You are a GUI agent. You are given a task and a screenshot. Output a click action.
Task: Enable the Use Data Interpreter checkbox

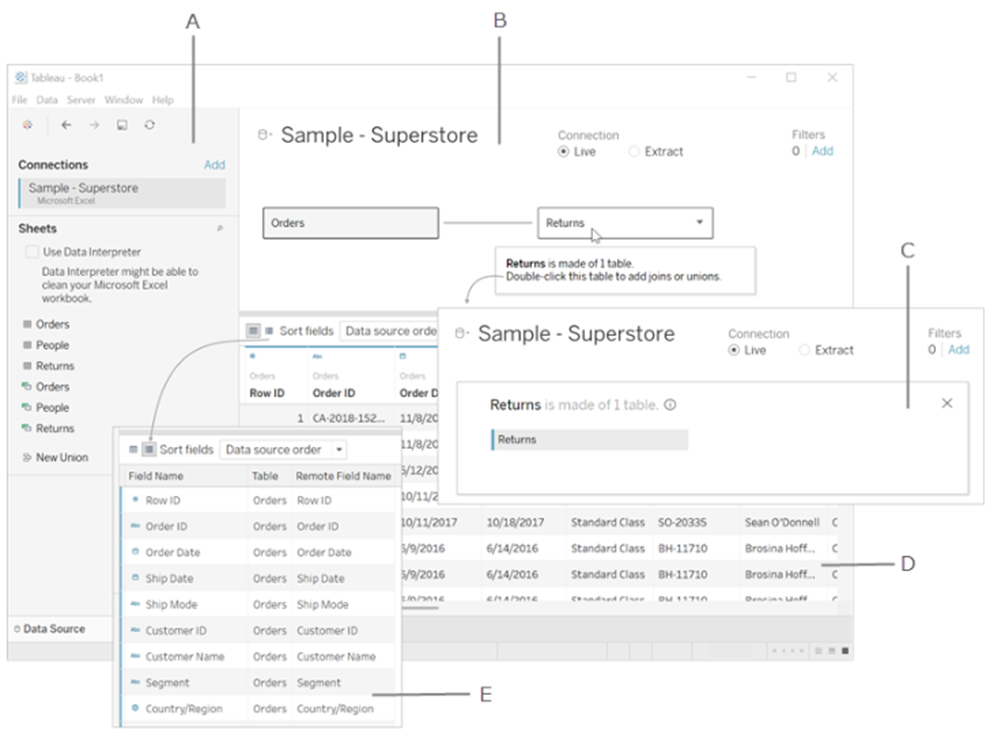[32, 252]
